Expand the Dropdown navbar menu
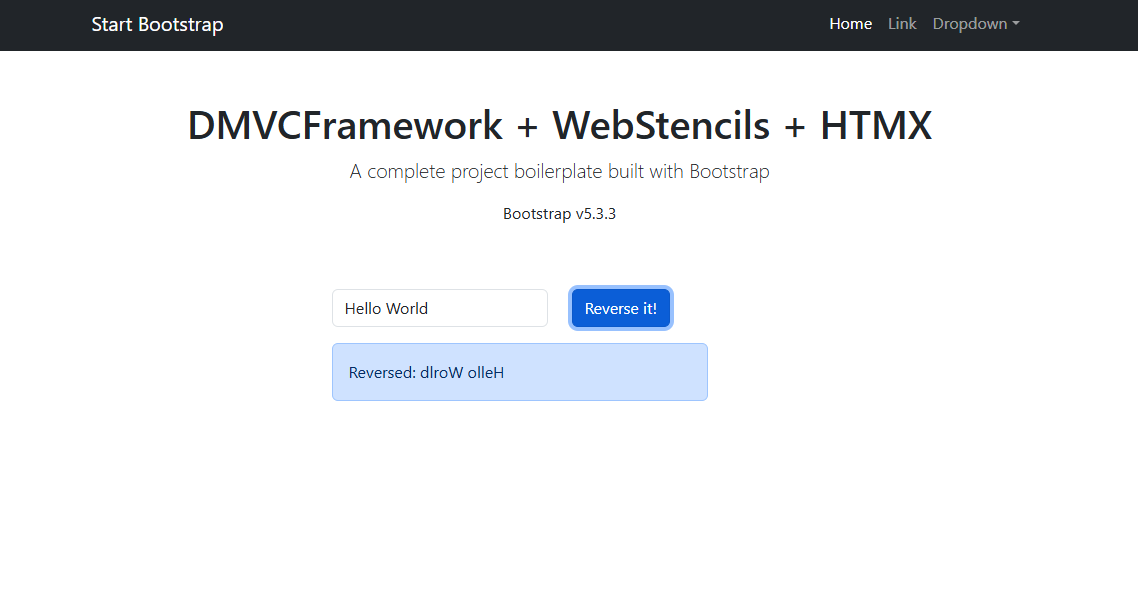This screenshot has width=1138, height=596. tap(970, 24)
